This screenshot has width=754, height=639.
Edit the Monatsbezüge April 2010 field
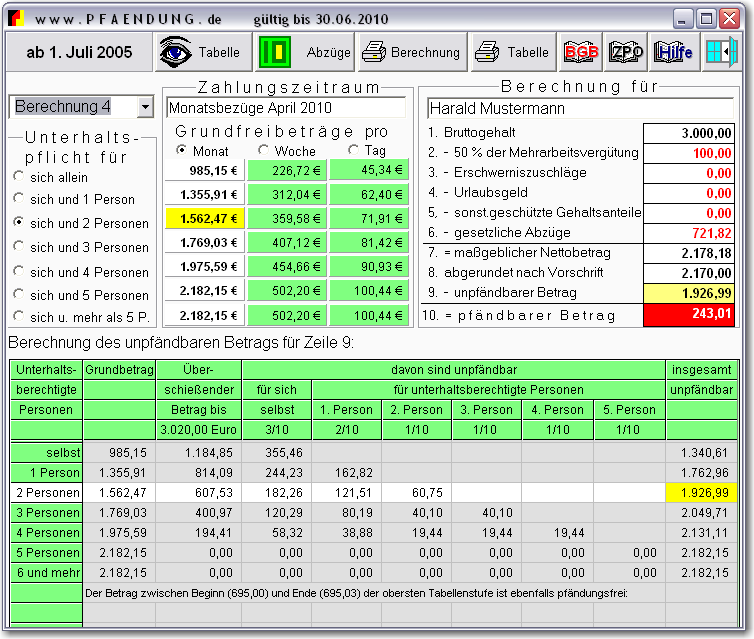click(x=286, y=108)
